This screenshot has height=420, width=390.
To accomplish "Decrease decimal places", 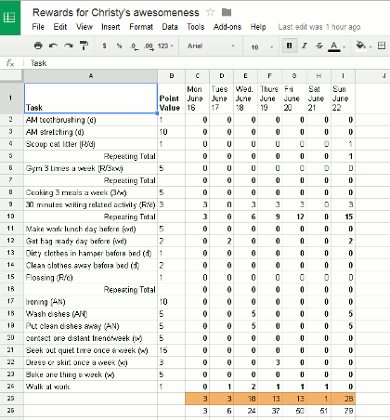I will click(134, 46).
